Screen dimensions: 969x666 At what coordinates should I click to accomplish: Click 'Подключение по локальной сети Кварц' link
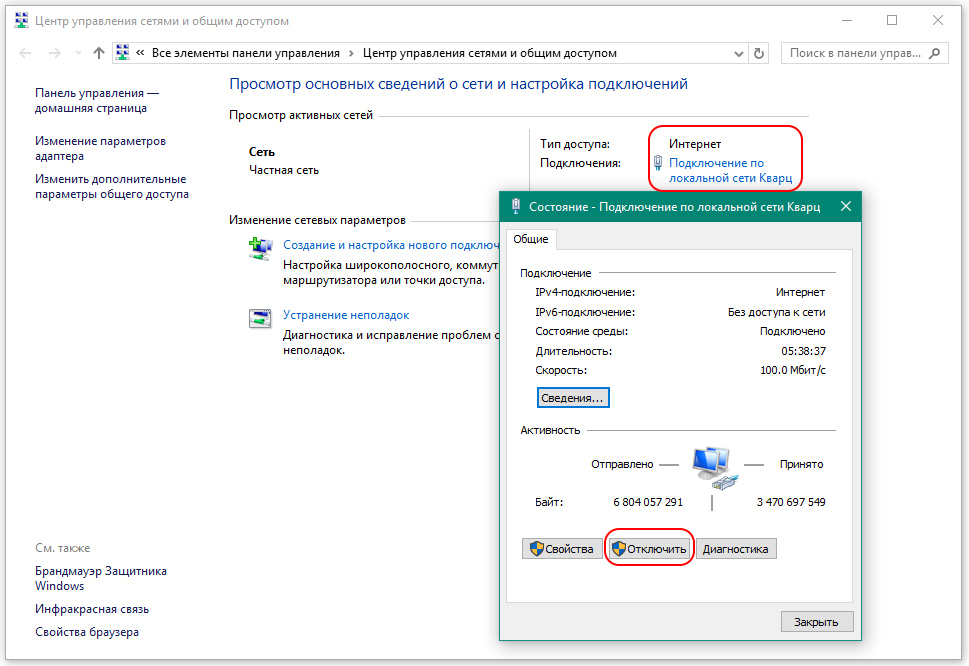[730, 171]
